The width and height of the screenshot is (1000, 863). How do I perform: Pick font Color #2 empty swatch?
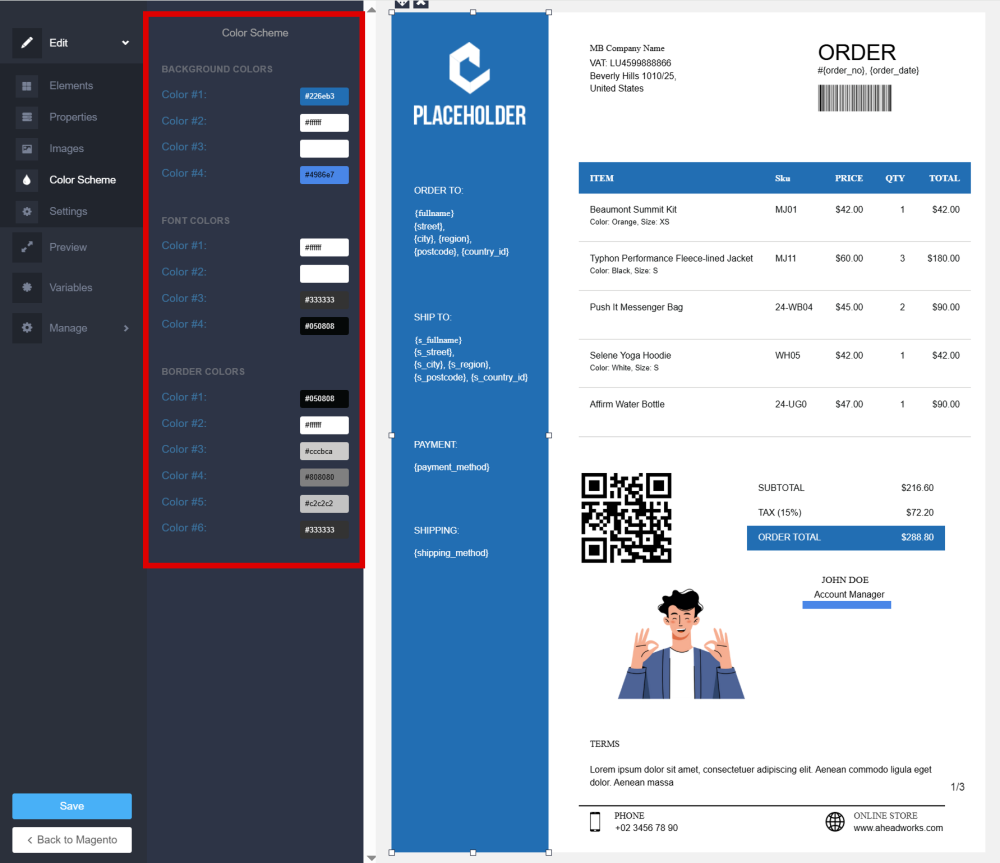(324, 274)
